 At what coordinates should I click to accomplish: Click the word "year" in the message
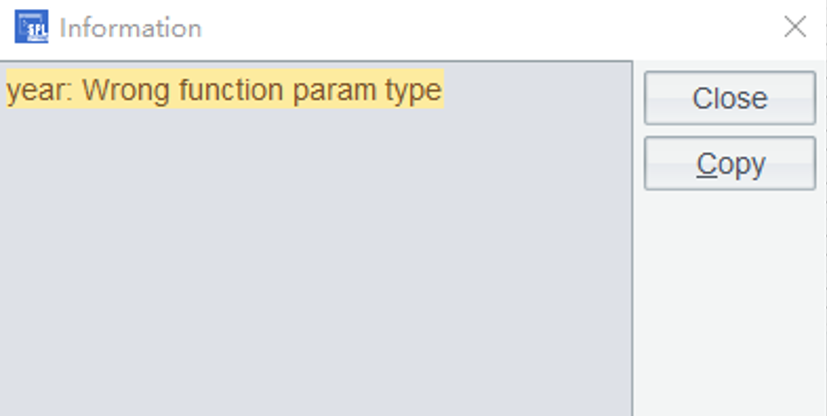point(37,91)
